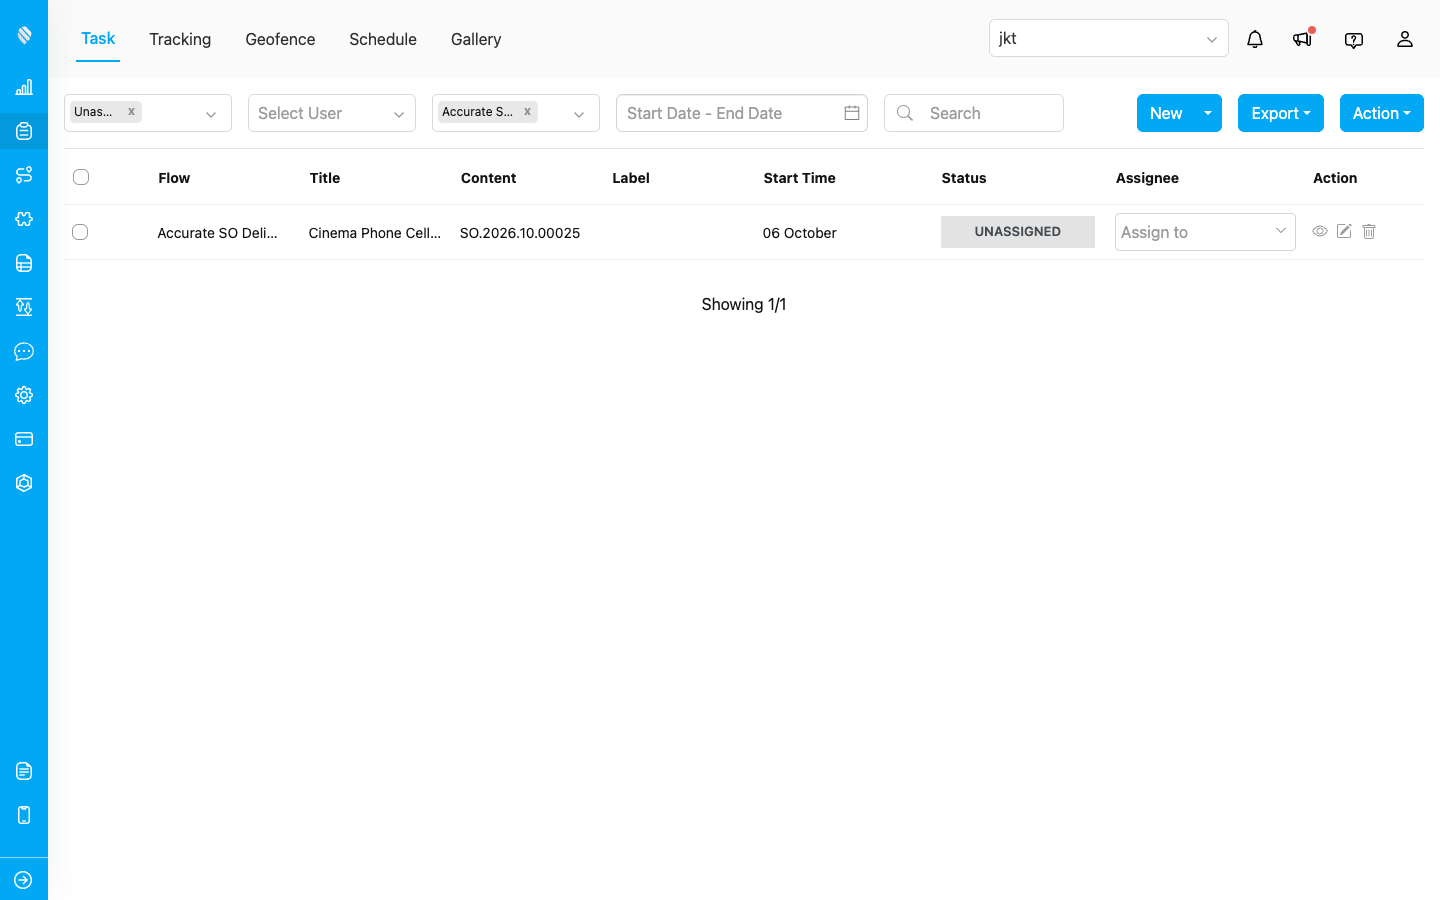Tick the checkbox for SO.2026.10.00025 row
The image size is (1440, 900).
pyautogui.click(x=80, y=232)
